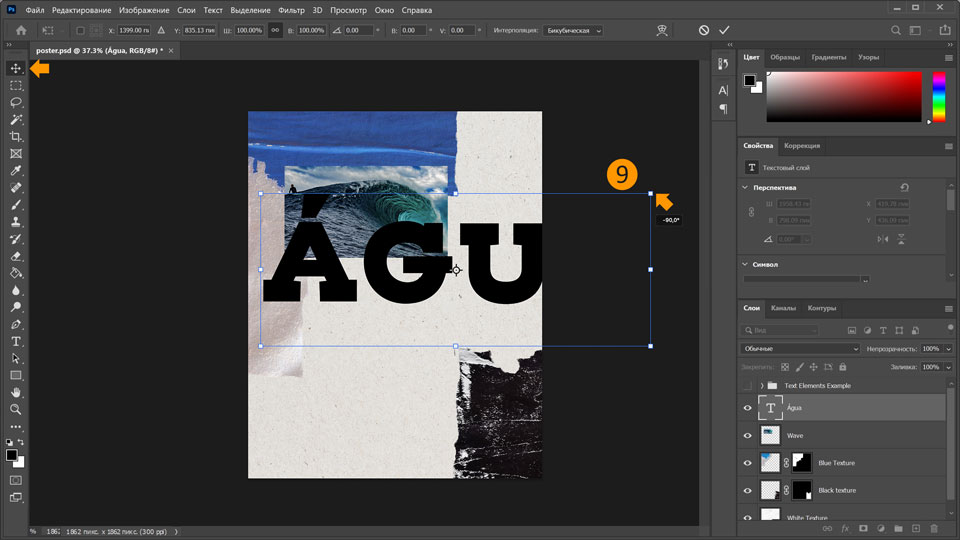Open the Слои menu
The height and width of the screenshot is (540, 960).
[186, 10]
